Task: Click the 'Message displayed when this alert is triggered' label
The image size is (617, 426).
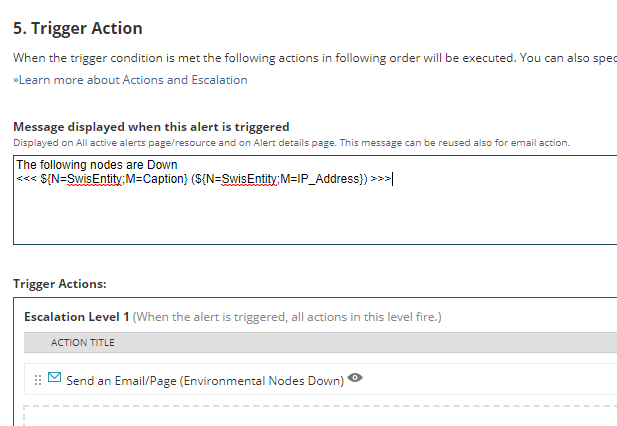Action: (151, 127)
